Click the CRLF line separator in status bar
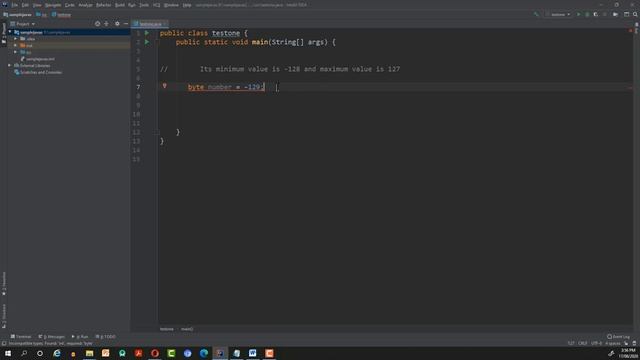The image size is (640, 360). click(582, 343)
